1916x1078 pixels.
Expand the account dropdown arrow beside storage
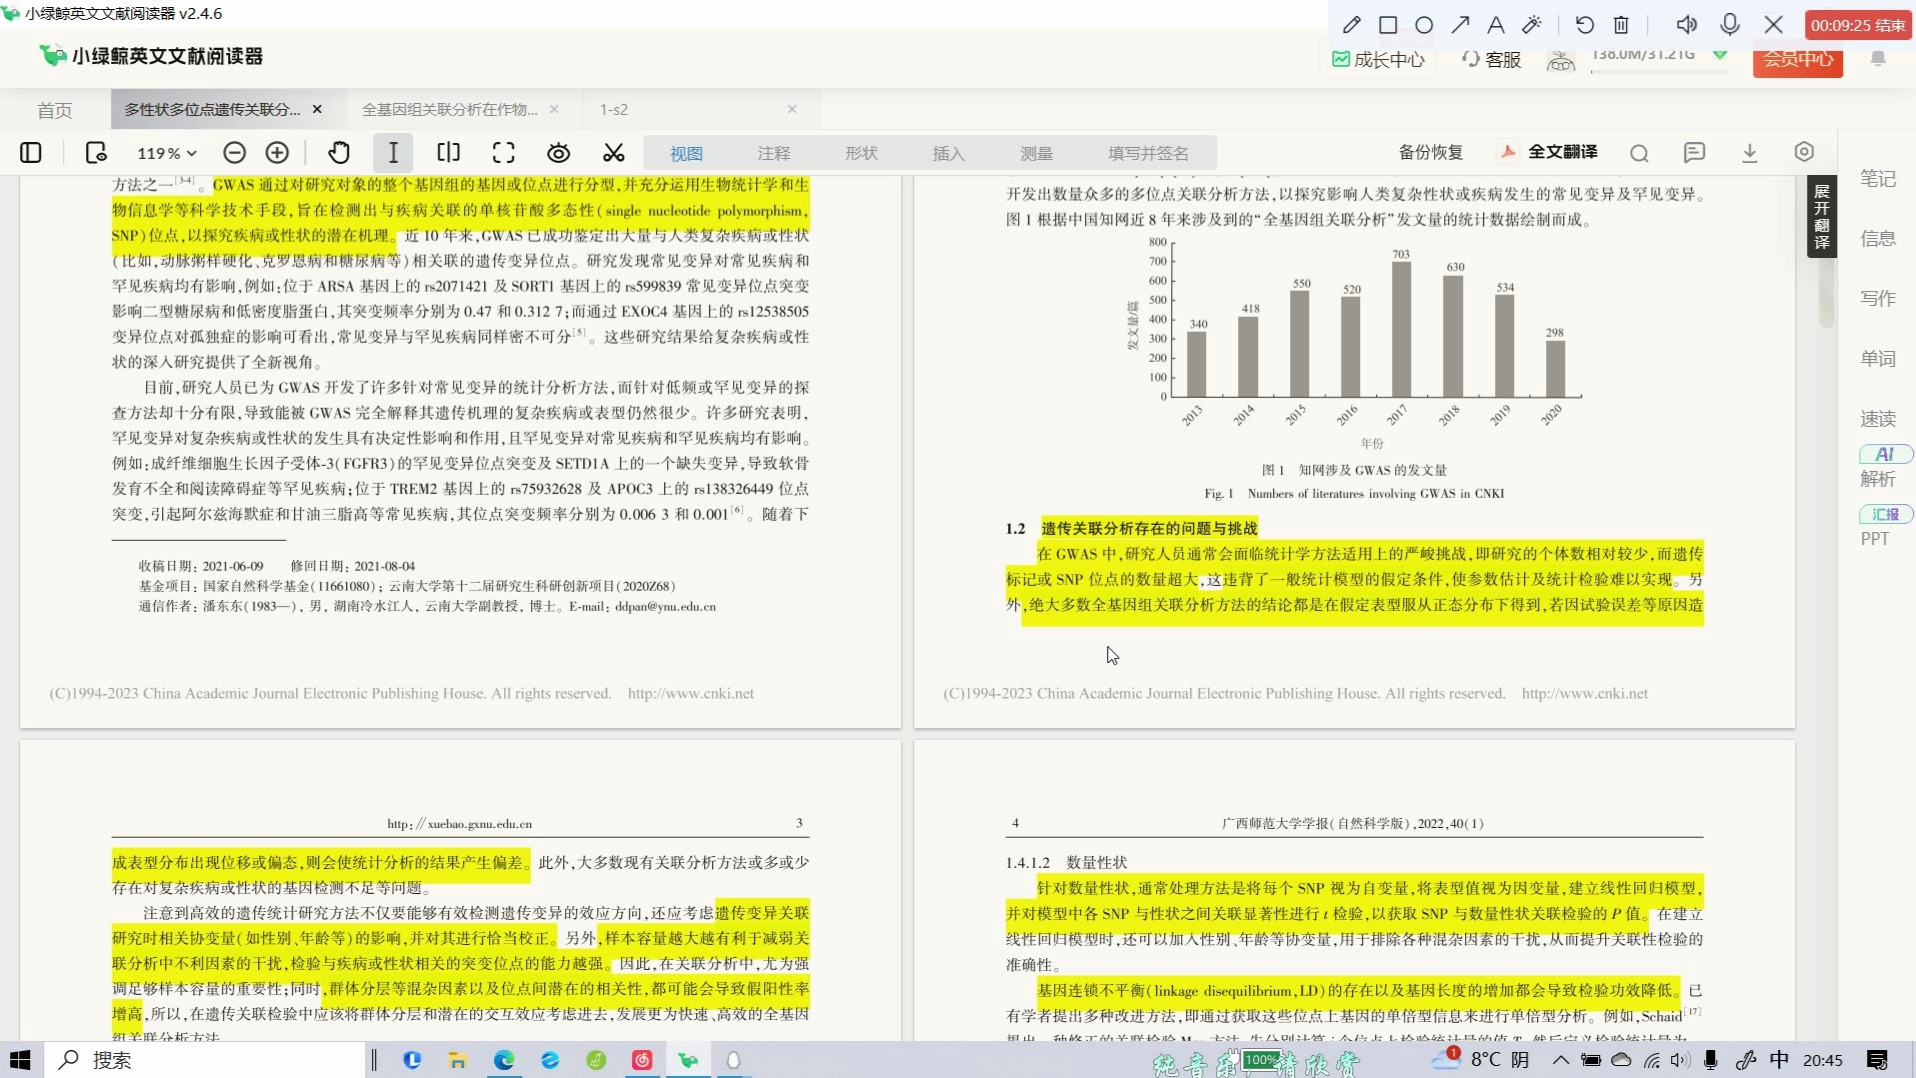point(1720,54)
